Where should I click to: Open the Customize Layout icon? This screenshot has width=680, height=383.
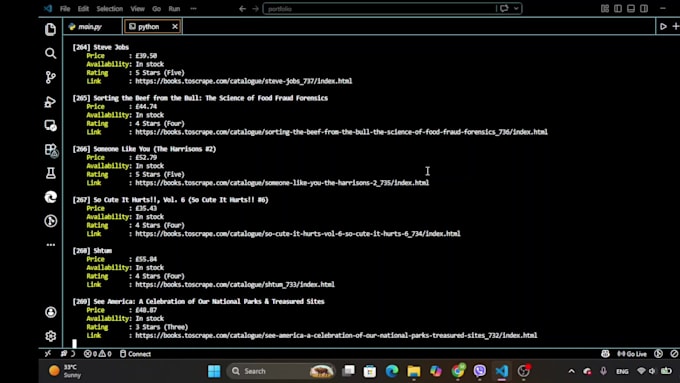(x=605, y=9)
